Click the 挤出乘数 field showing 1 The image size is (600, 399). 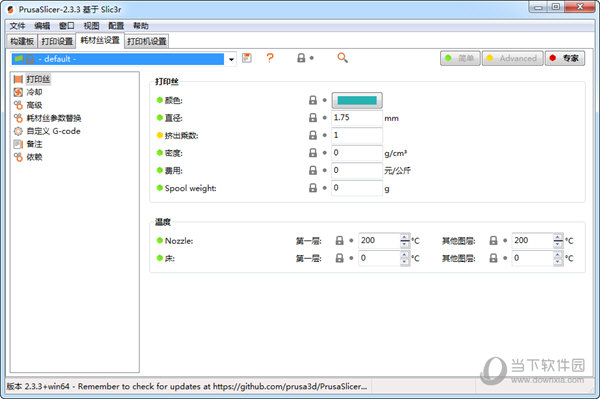pyautogui.click(x=357, y=135)
